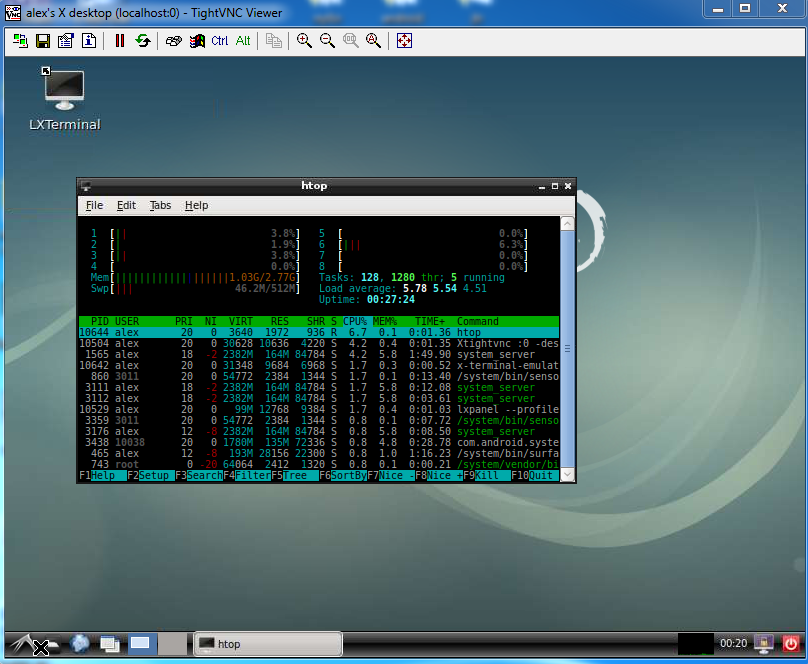
Task: Click the Swp usage meter in htop
Action: click(x=195, y=288)
